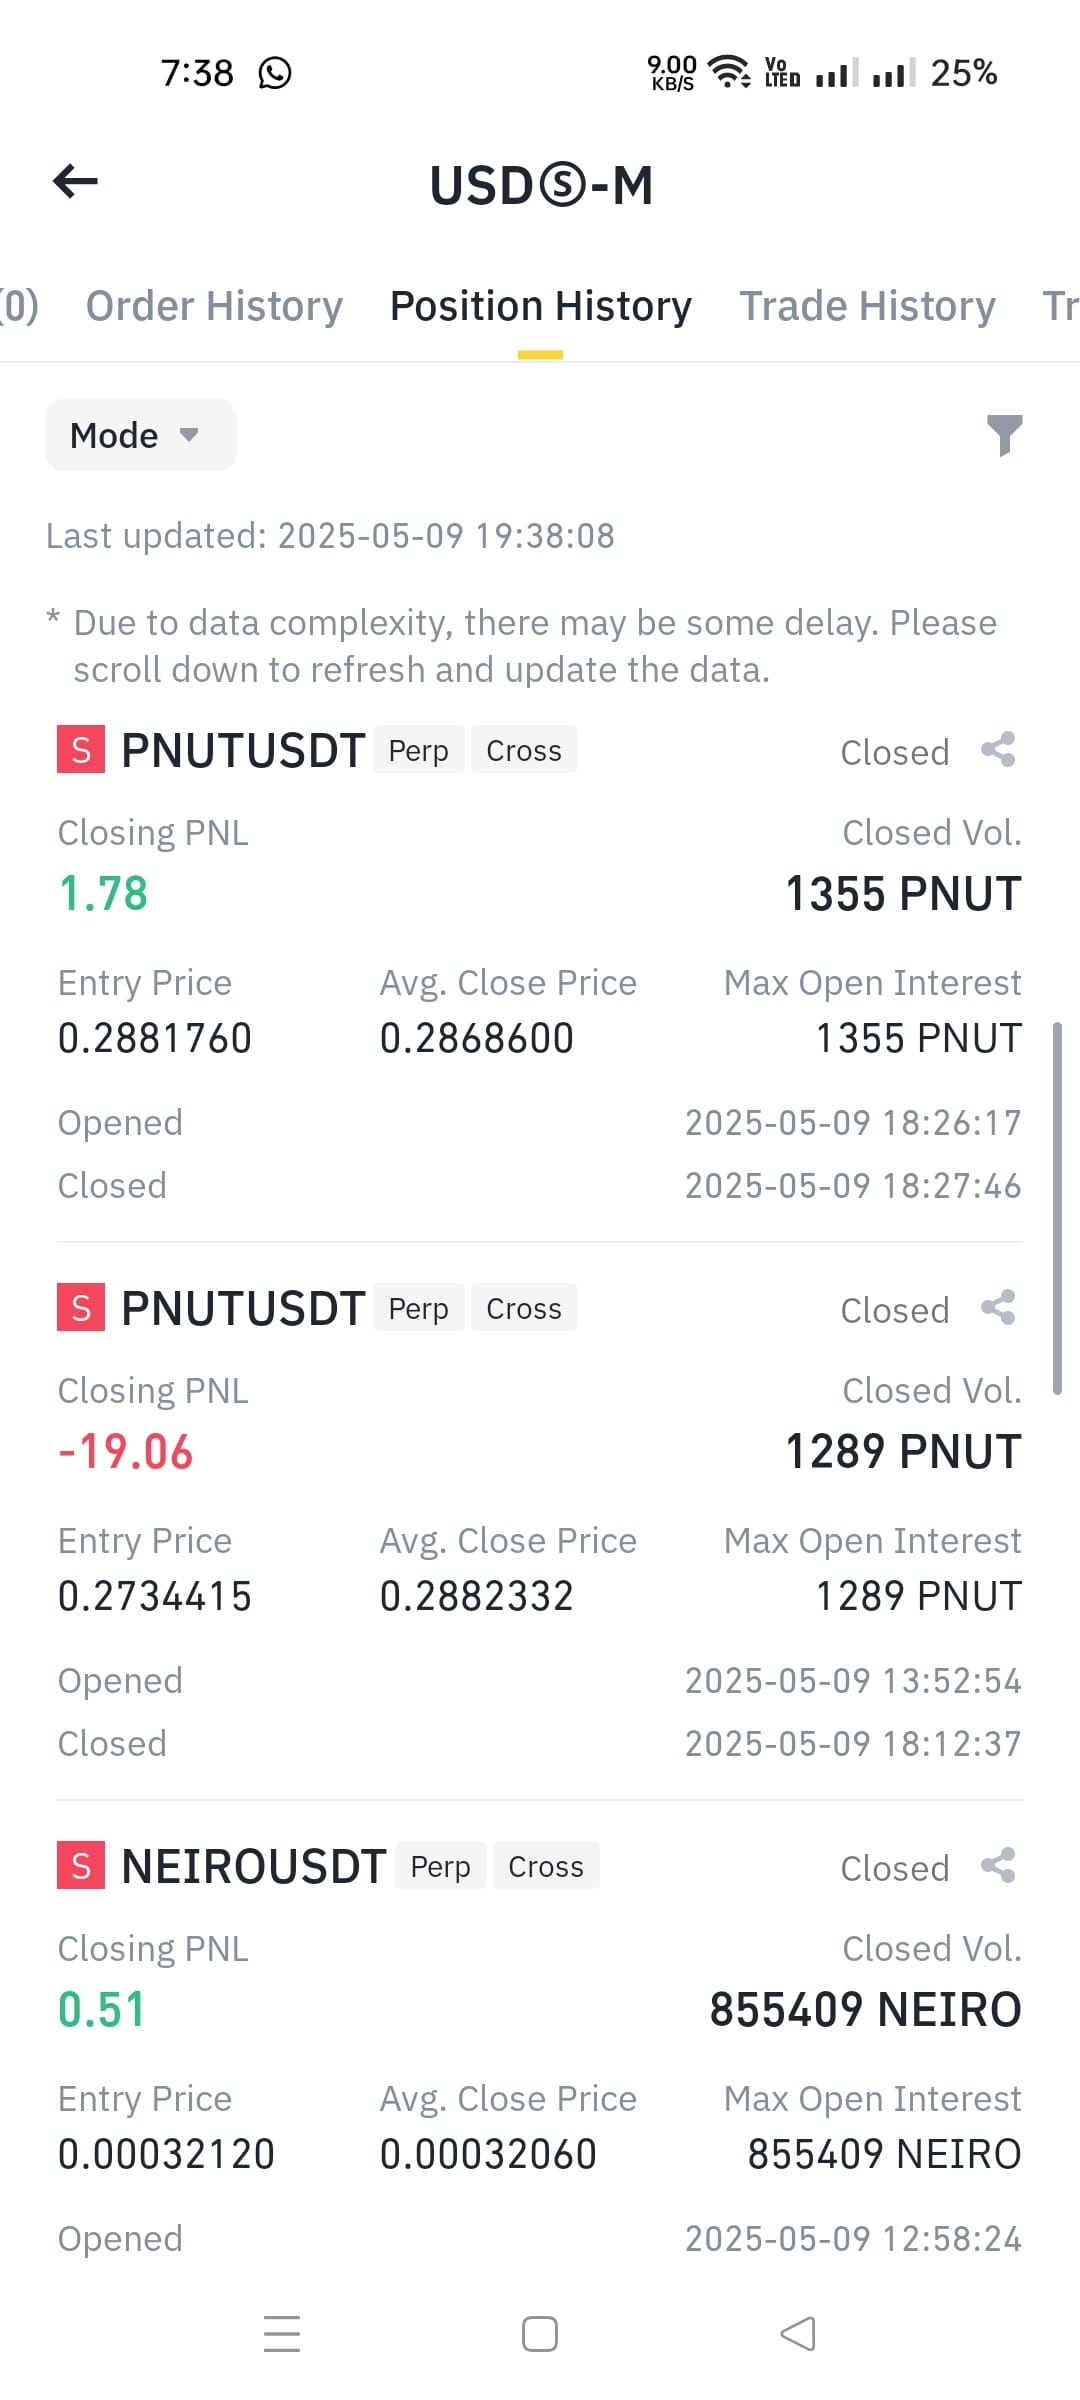Viewport: 1080px width, 2400px height.
Task: Tap the Android back triangle icon
Action: click(798, 2334)
